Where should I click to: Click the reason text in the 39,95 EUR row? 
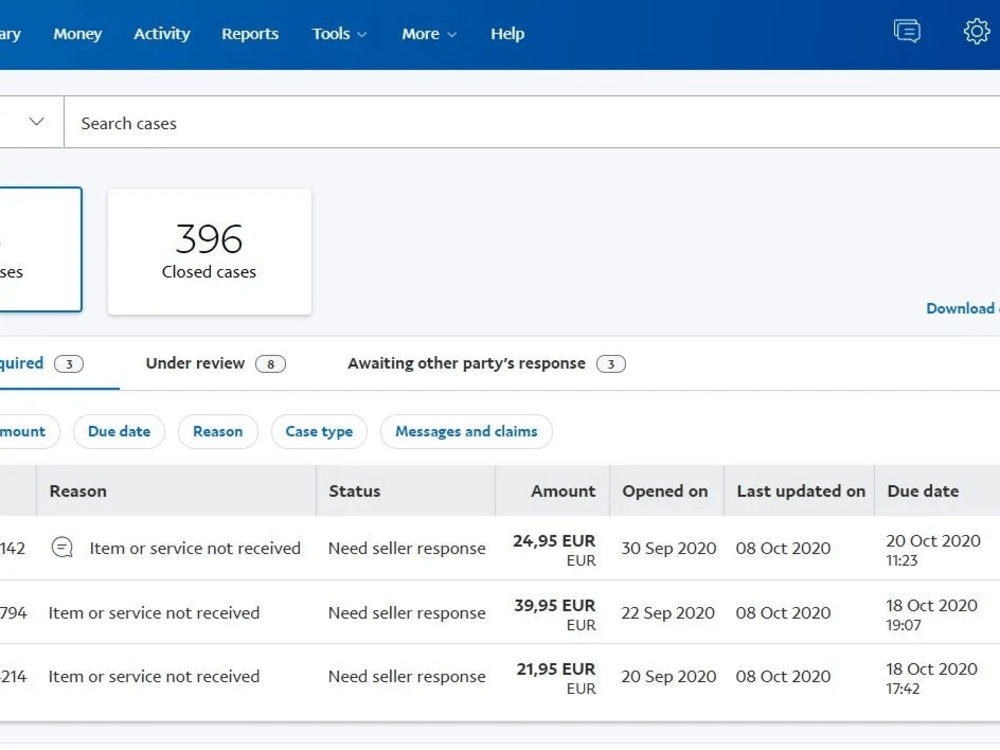pyautogui.click(x=154, y=613)
